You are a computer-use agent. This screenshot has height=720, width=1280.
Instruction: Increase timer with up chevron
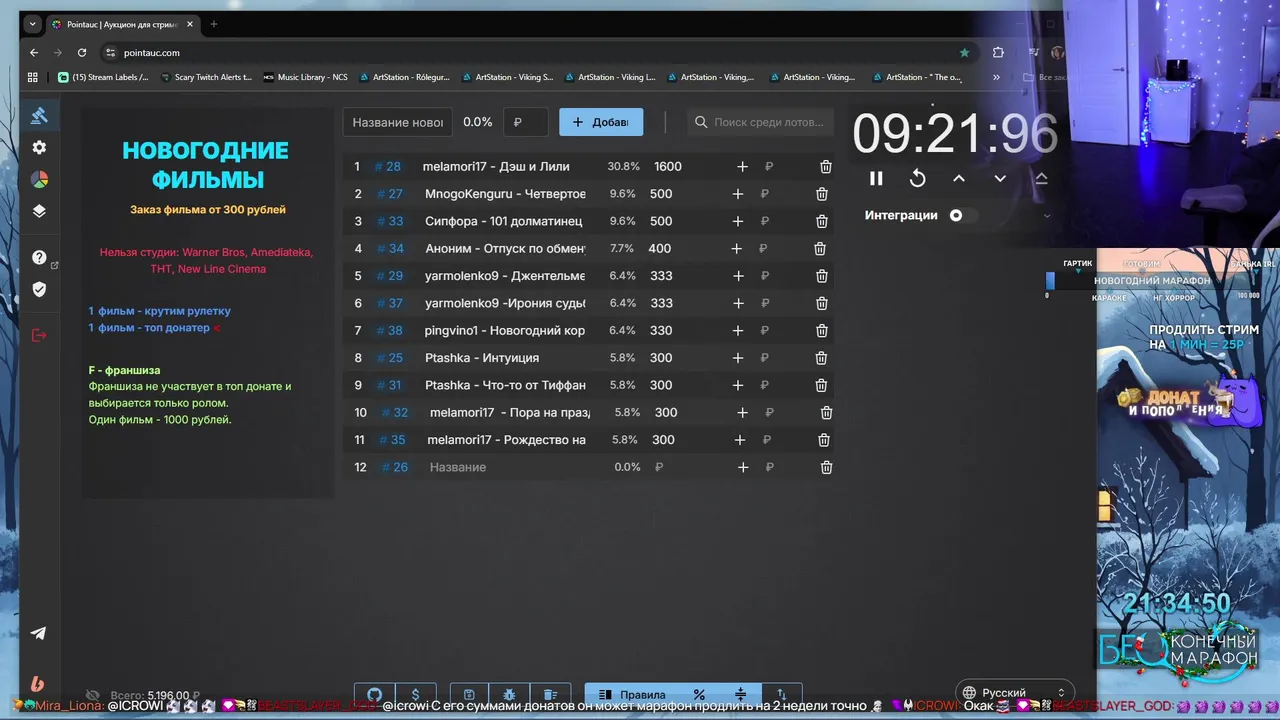[x=958, y=178]
